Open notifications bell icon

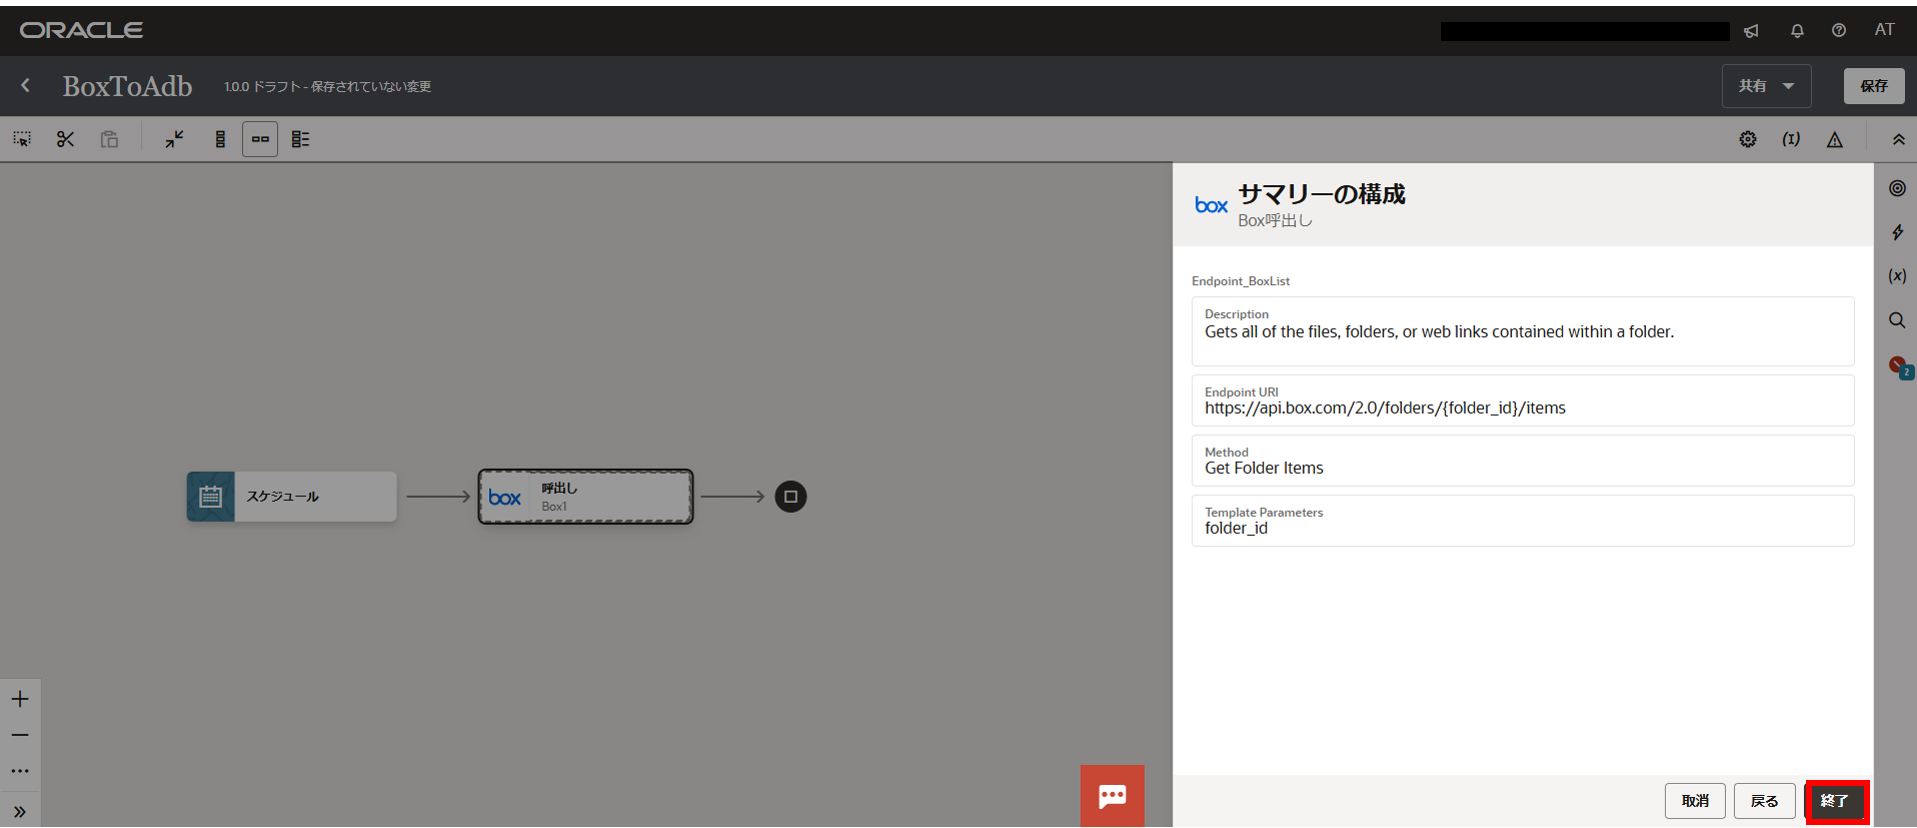tap(1797, 31)
